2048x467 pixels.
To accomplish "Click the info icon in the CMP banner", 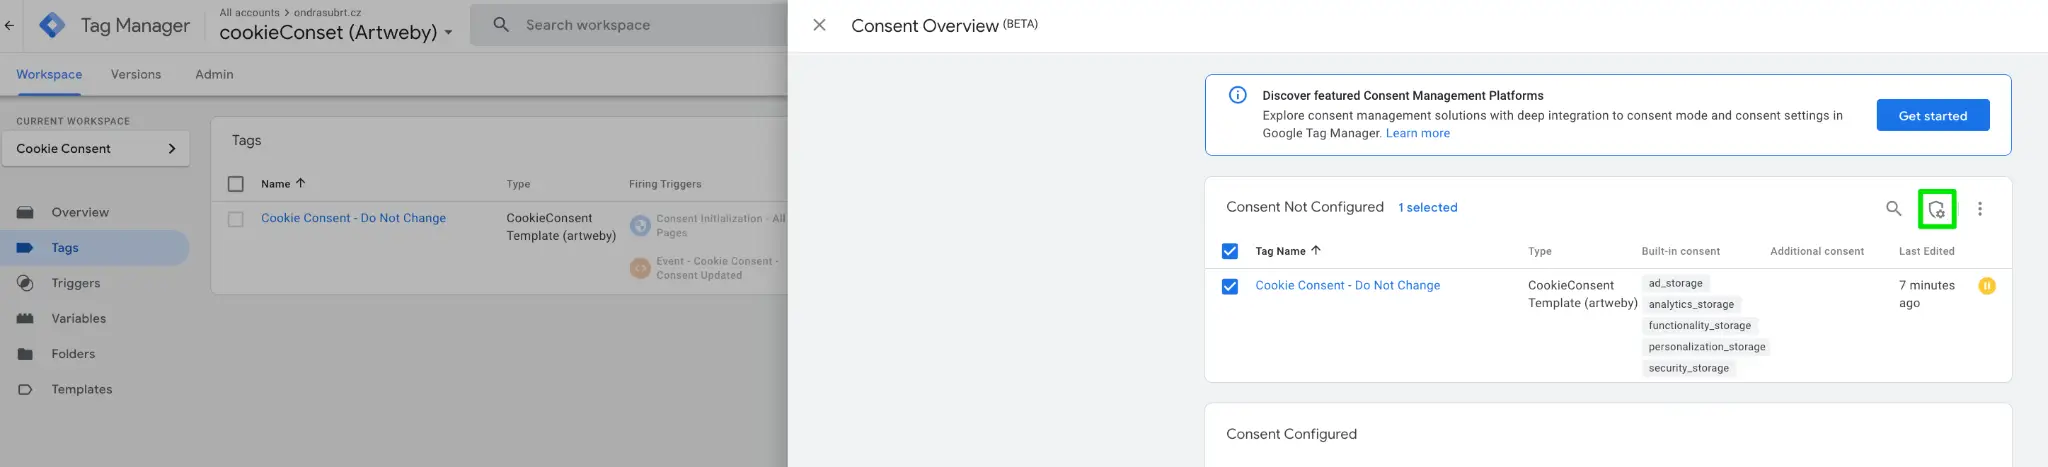I will pos(1237,95).
